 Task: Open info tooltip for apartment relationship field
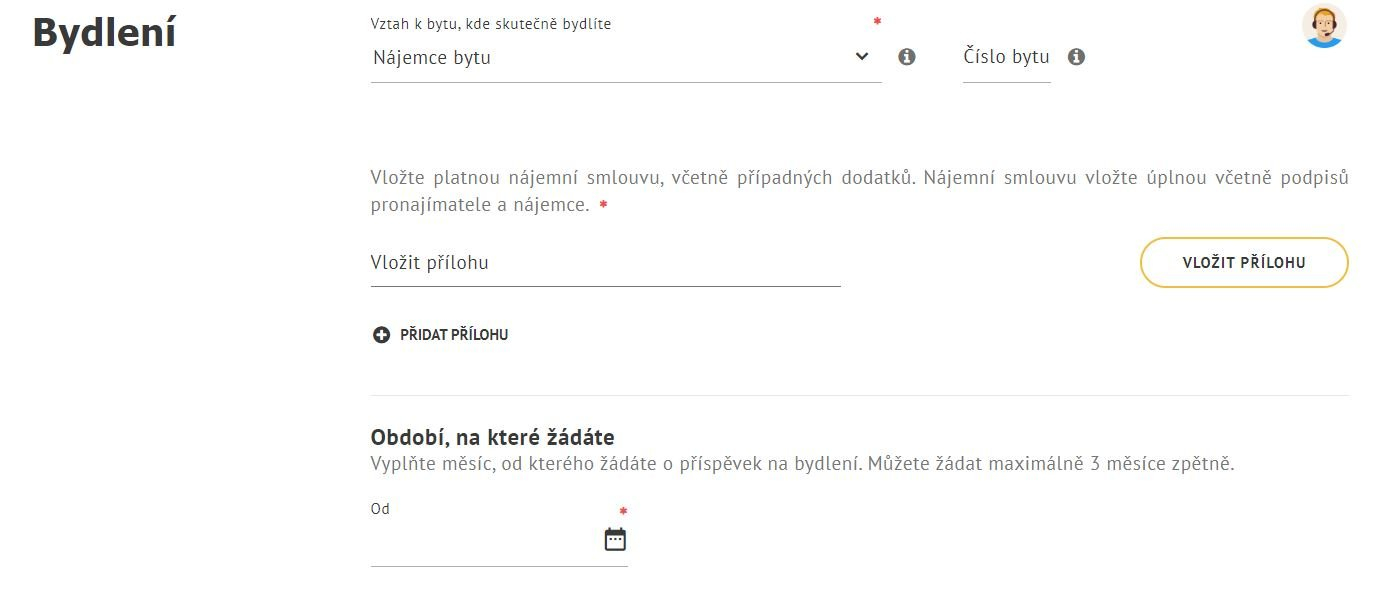pos(907,57)
